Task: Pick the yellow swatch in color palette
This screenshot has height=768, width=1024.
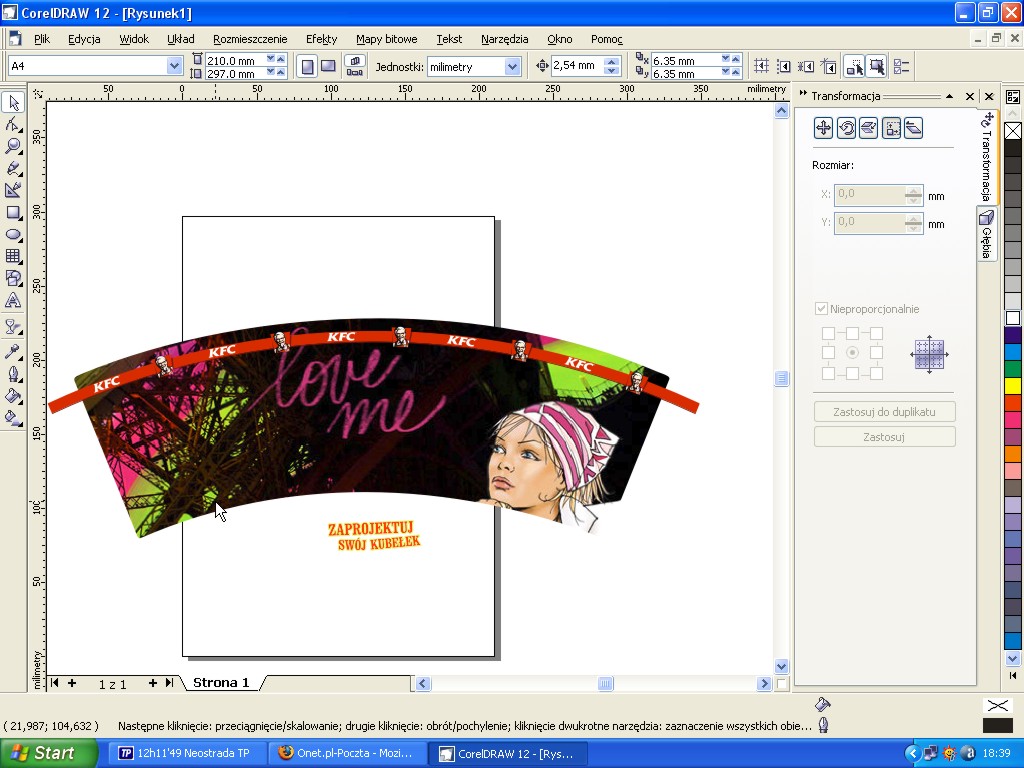Action: pos(1013,386)
